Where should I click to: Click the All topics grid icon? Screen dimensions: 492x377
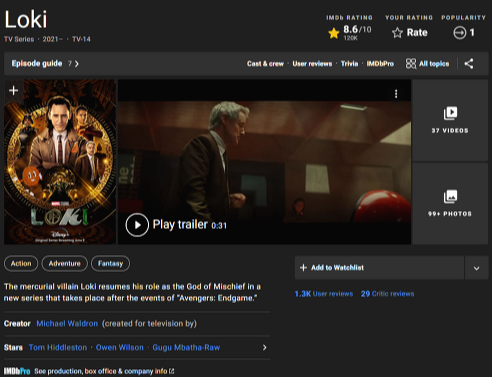[411, 64]
